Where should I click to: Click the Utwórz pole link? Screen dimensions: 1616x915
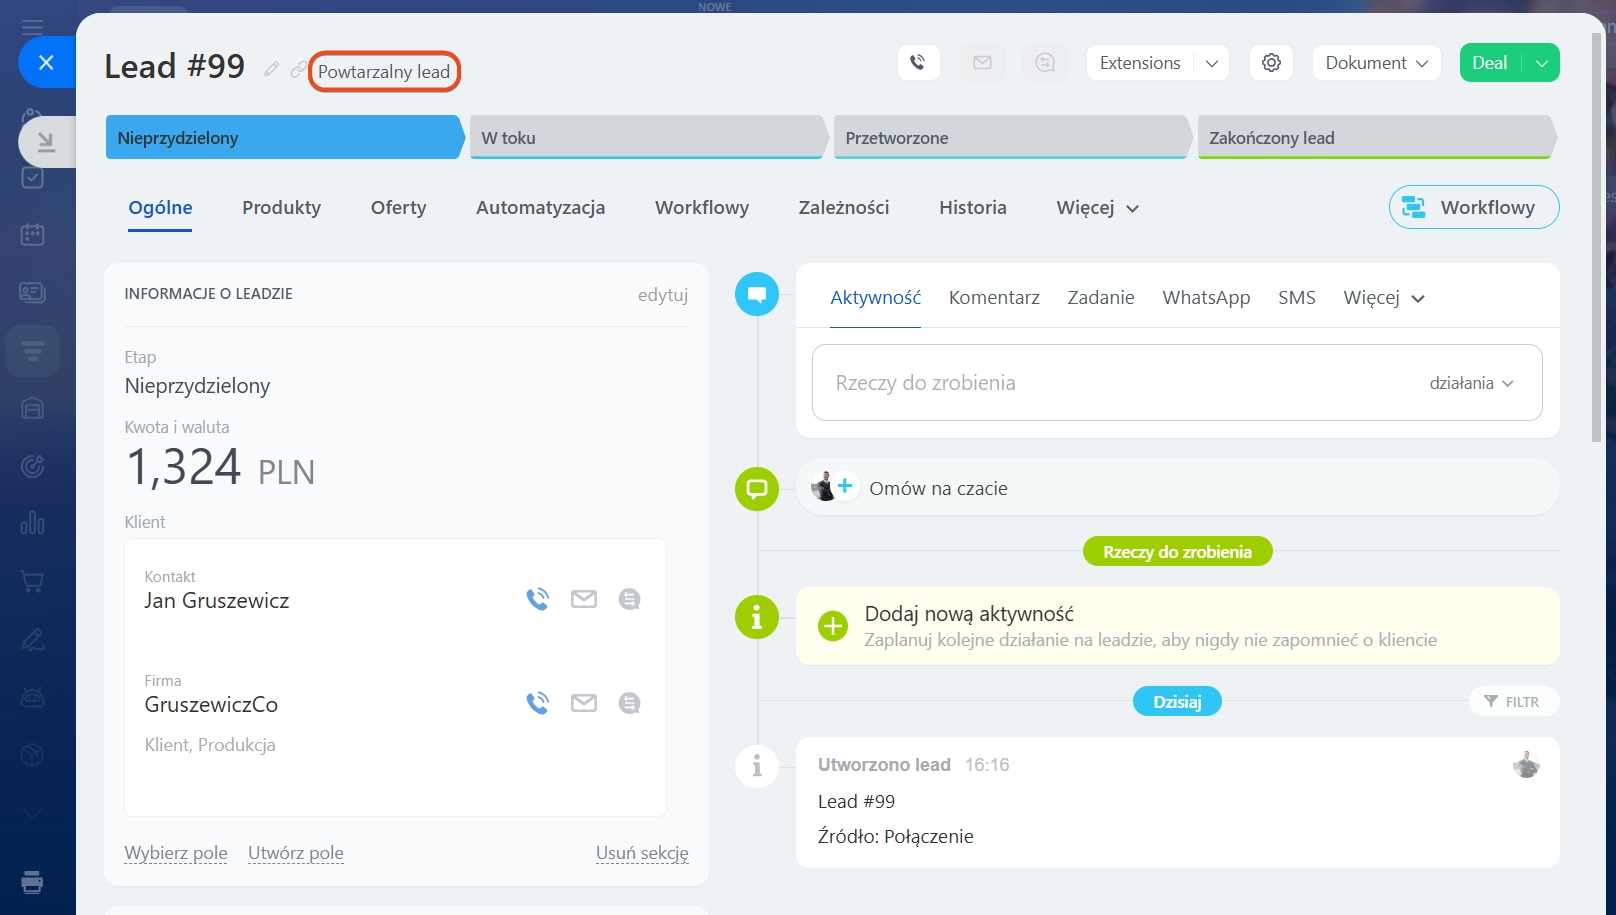[x=296, y=853]
